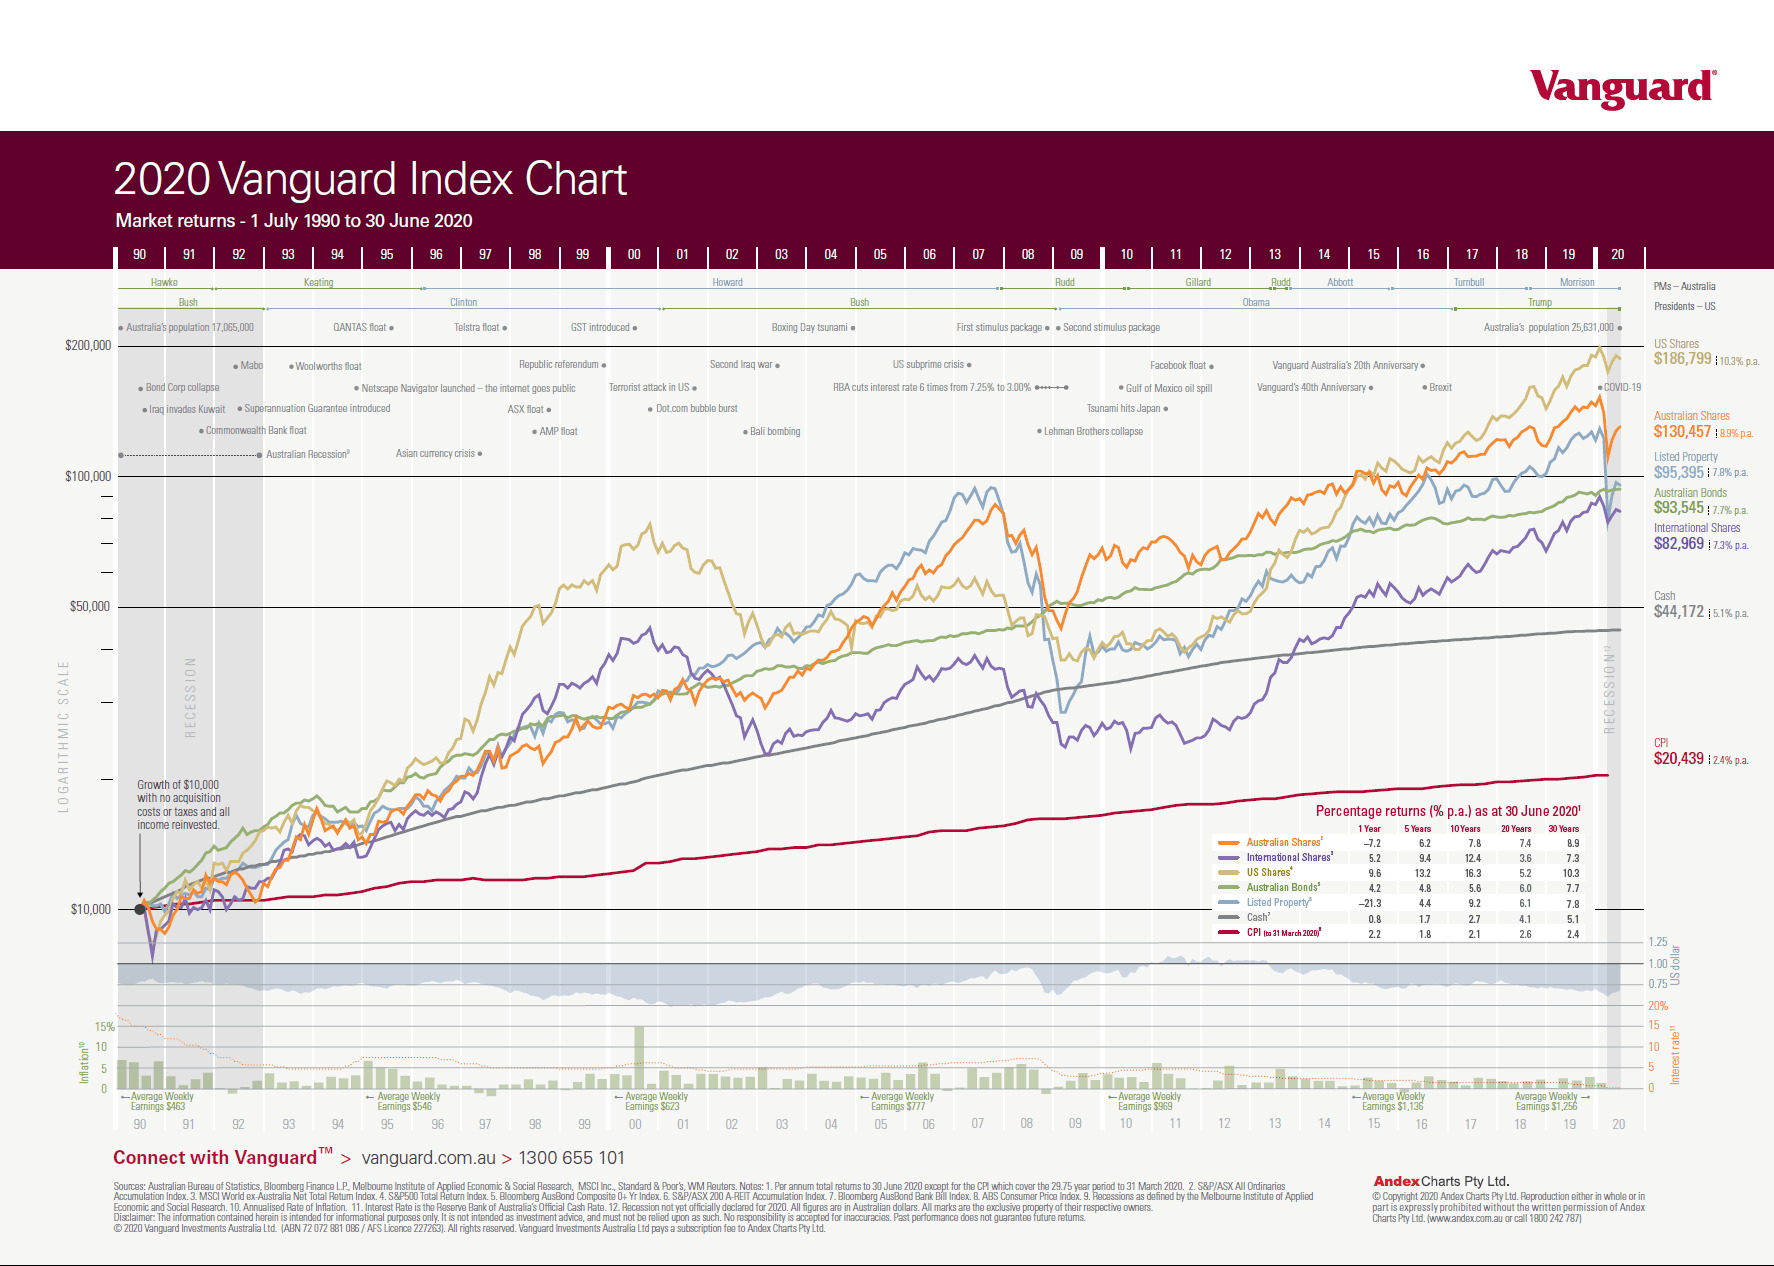The image size is (1774, 1266).
Task: Click the 'Bond Corp collapse' event label
Action: (182, 387)
